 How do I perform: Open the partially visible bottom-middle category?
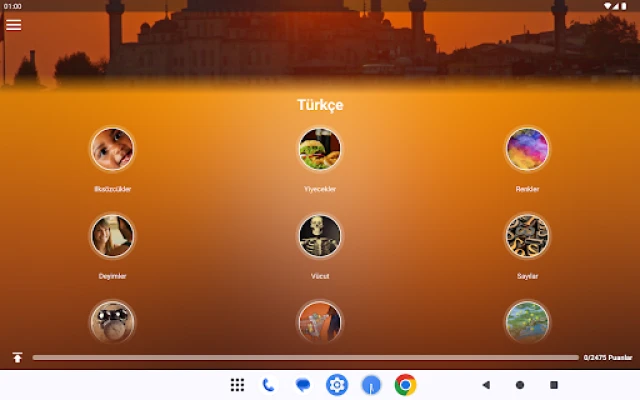coord(320,321)
